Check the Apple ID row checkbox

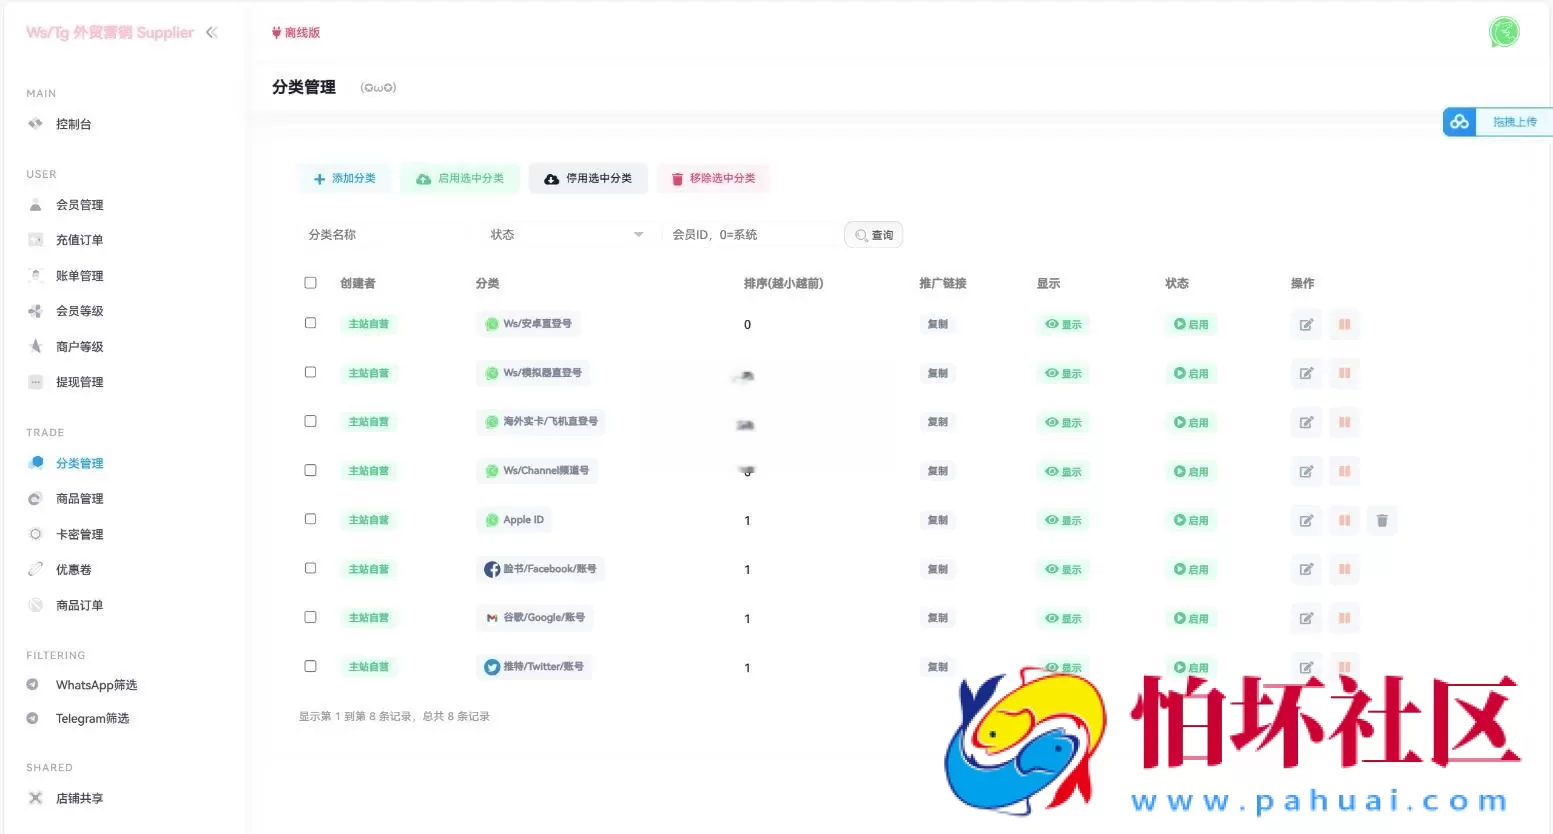(310, 519)
